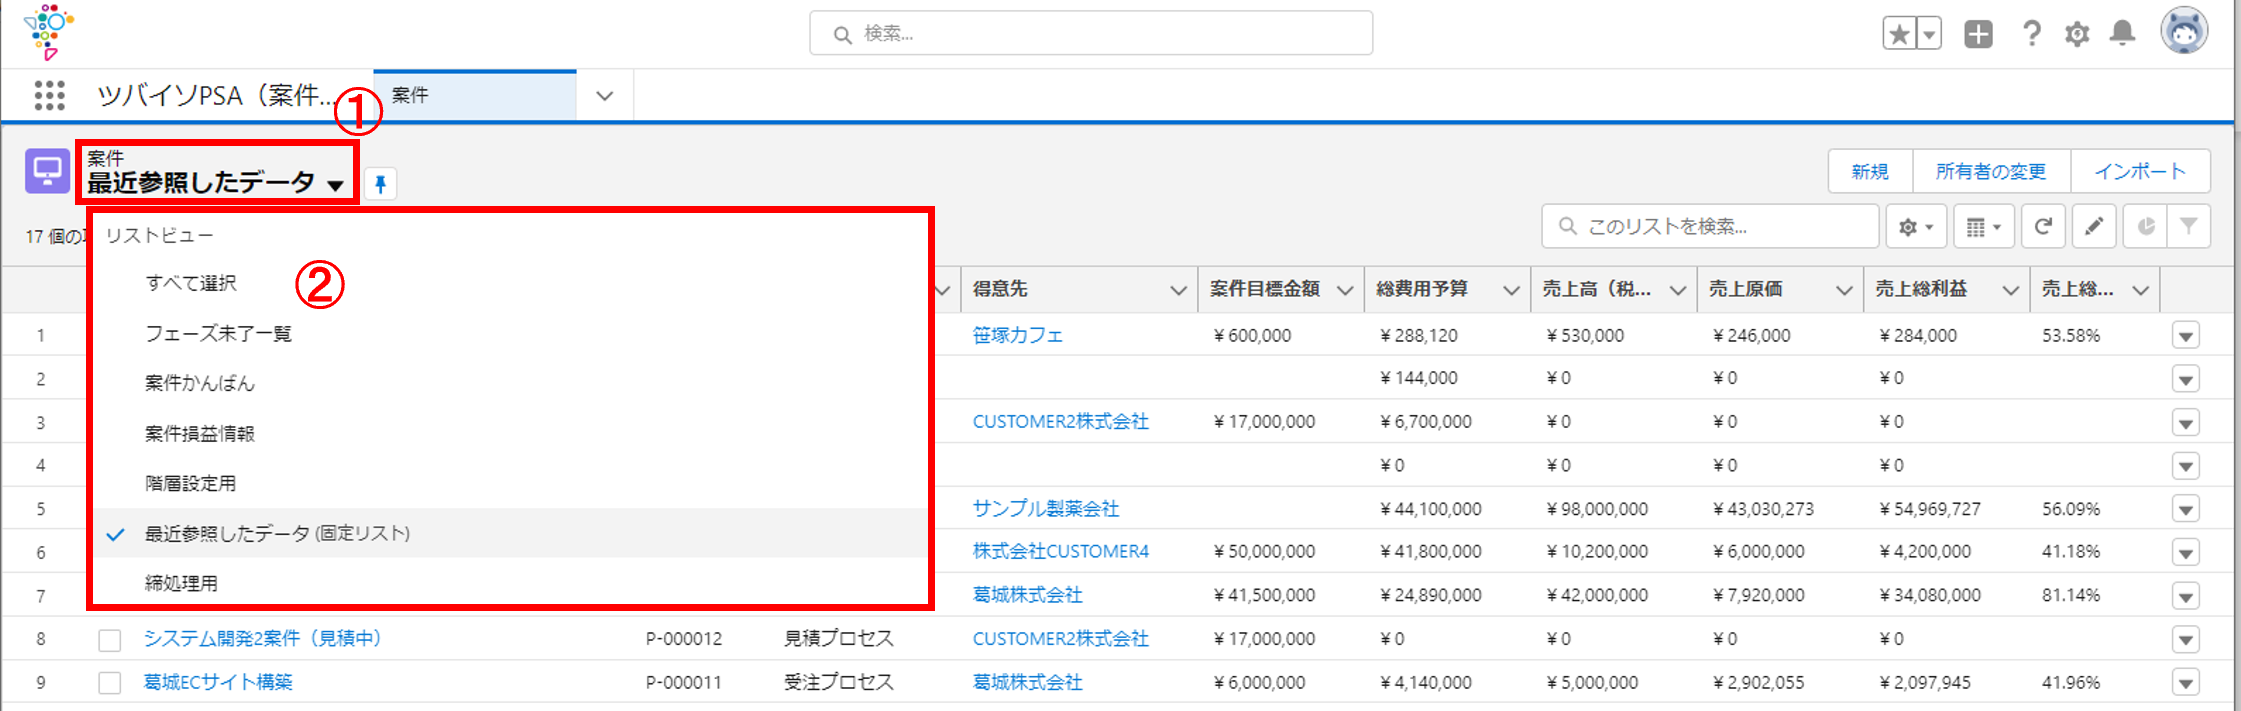The width and height of the screenshot is (2241, 711).
Task: Open list view controls gear menu
Action: click(x=1916, y=227)
